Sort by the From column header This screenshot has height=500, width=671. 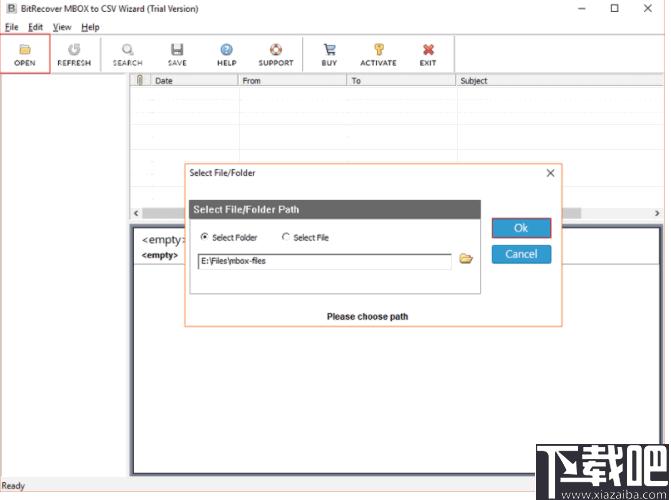[292, 80]
